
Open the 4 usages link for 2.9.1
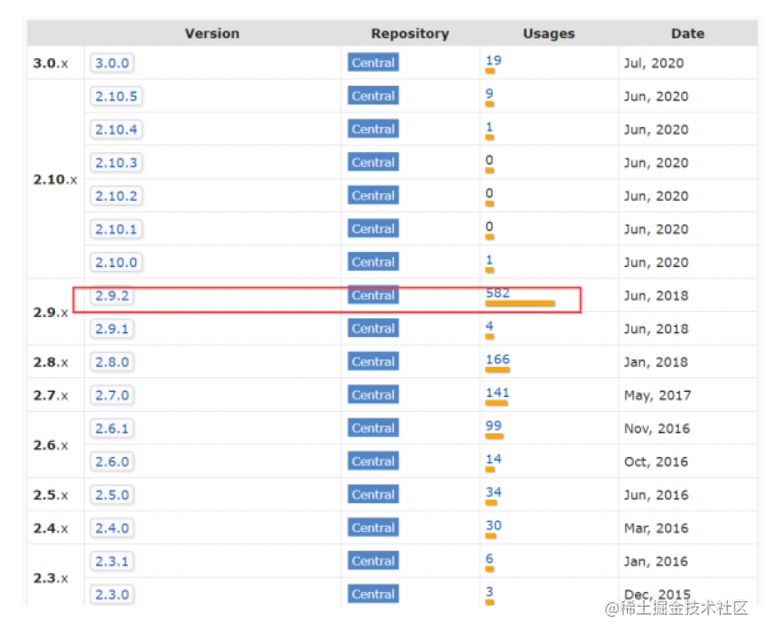coord(489,326)
